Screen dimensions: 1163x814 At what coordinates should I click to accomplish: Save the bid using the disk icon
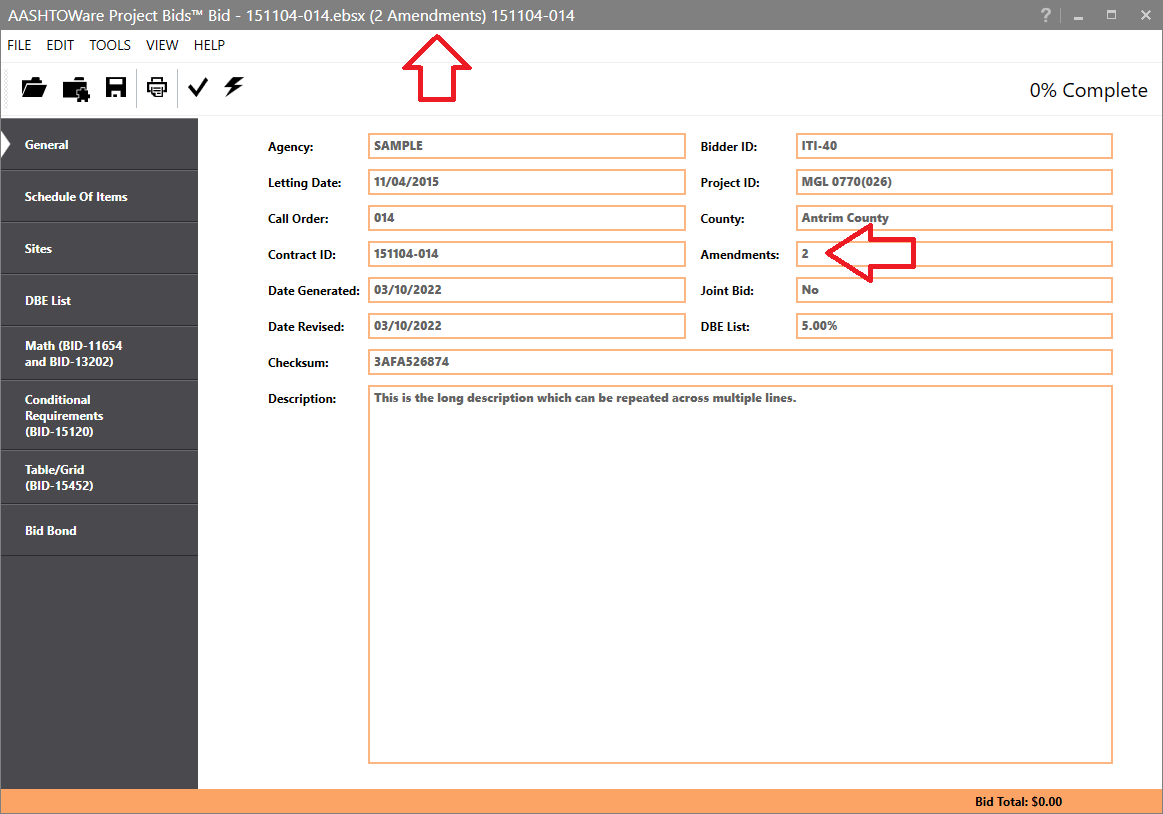pos(115,88)
